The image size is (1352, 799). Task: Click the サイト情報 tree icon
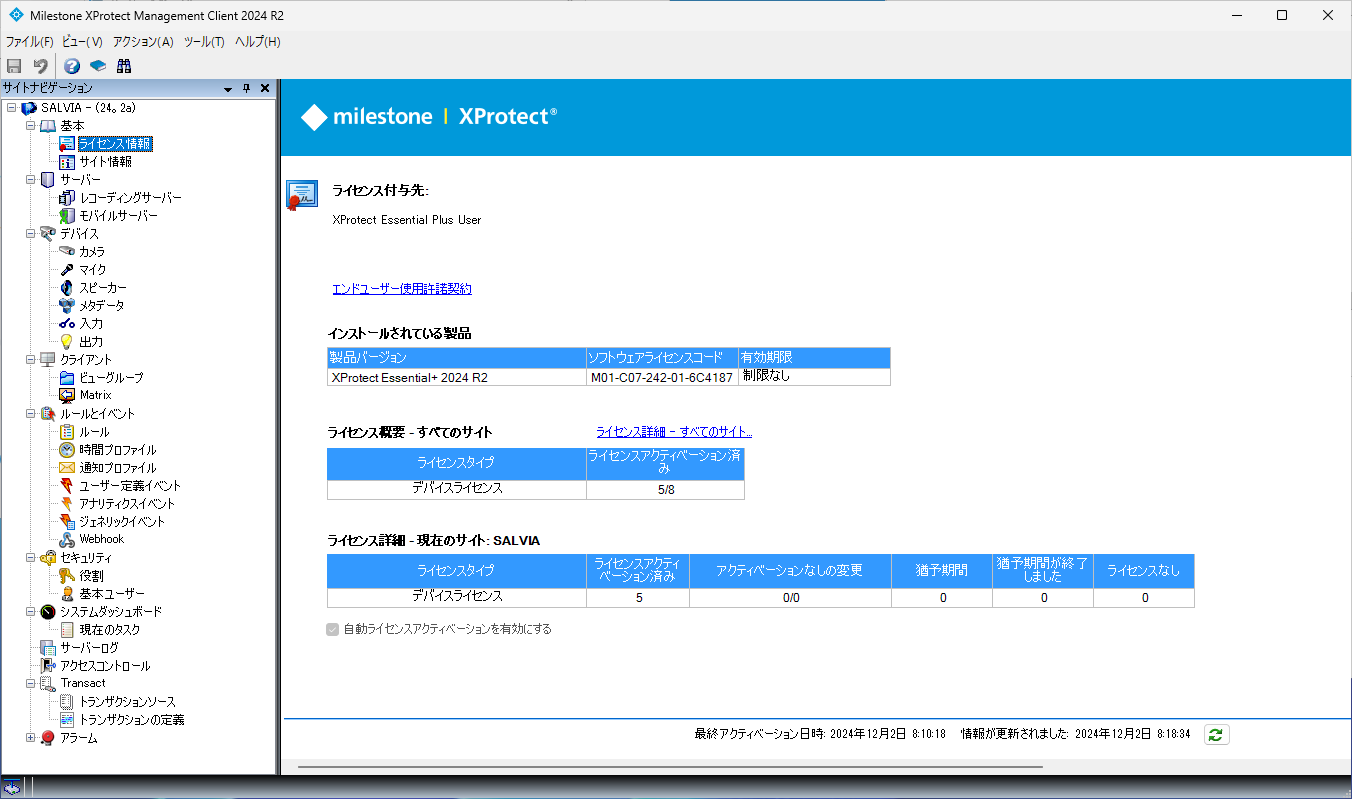tap(67, 162)
